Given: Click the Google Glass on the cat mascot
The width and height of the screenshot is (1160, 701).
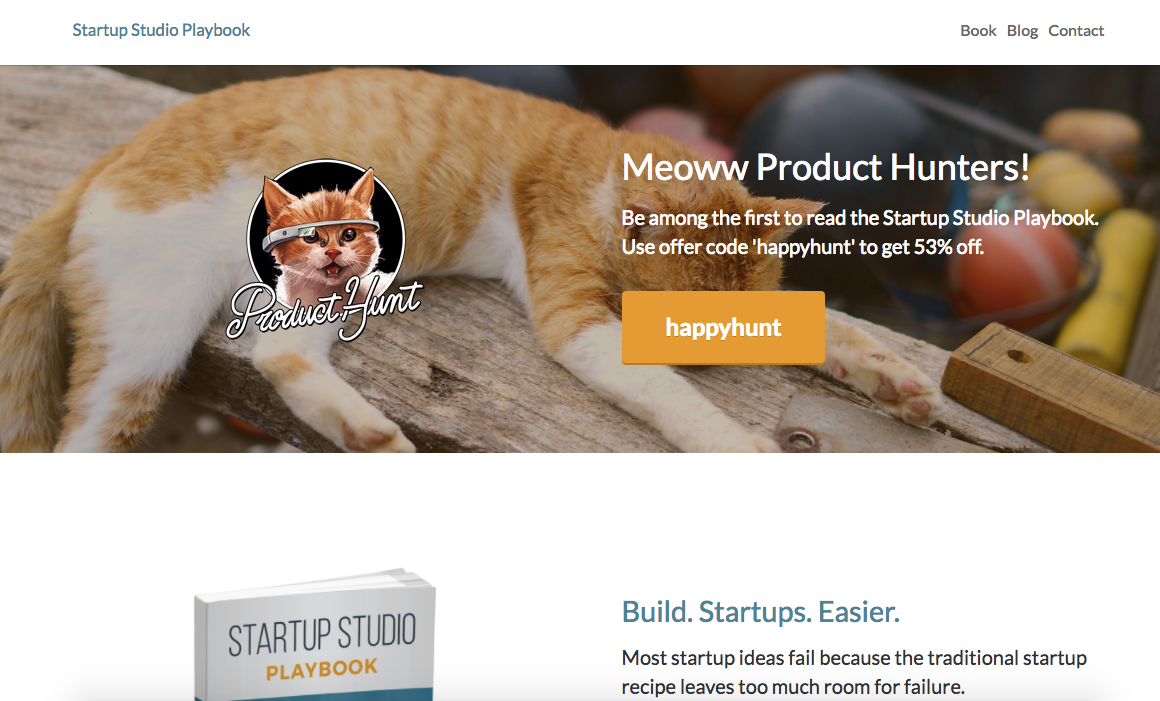Looking at the screenshot, I should click(x=321, y=233).
